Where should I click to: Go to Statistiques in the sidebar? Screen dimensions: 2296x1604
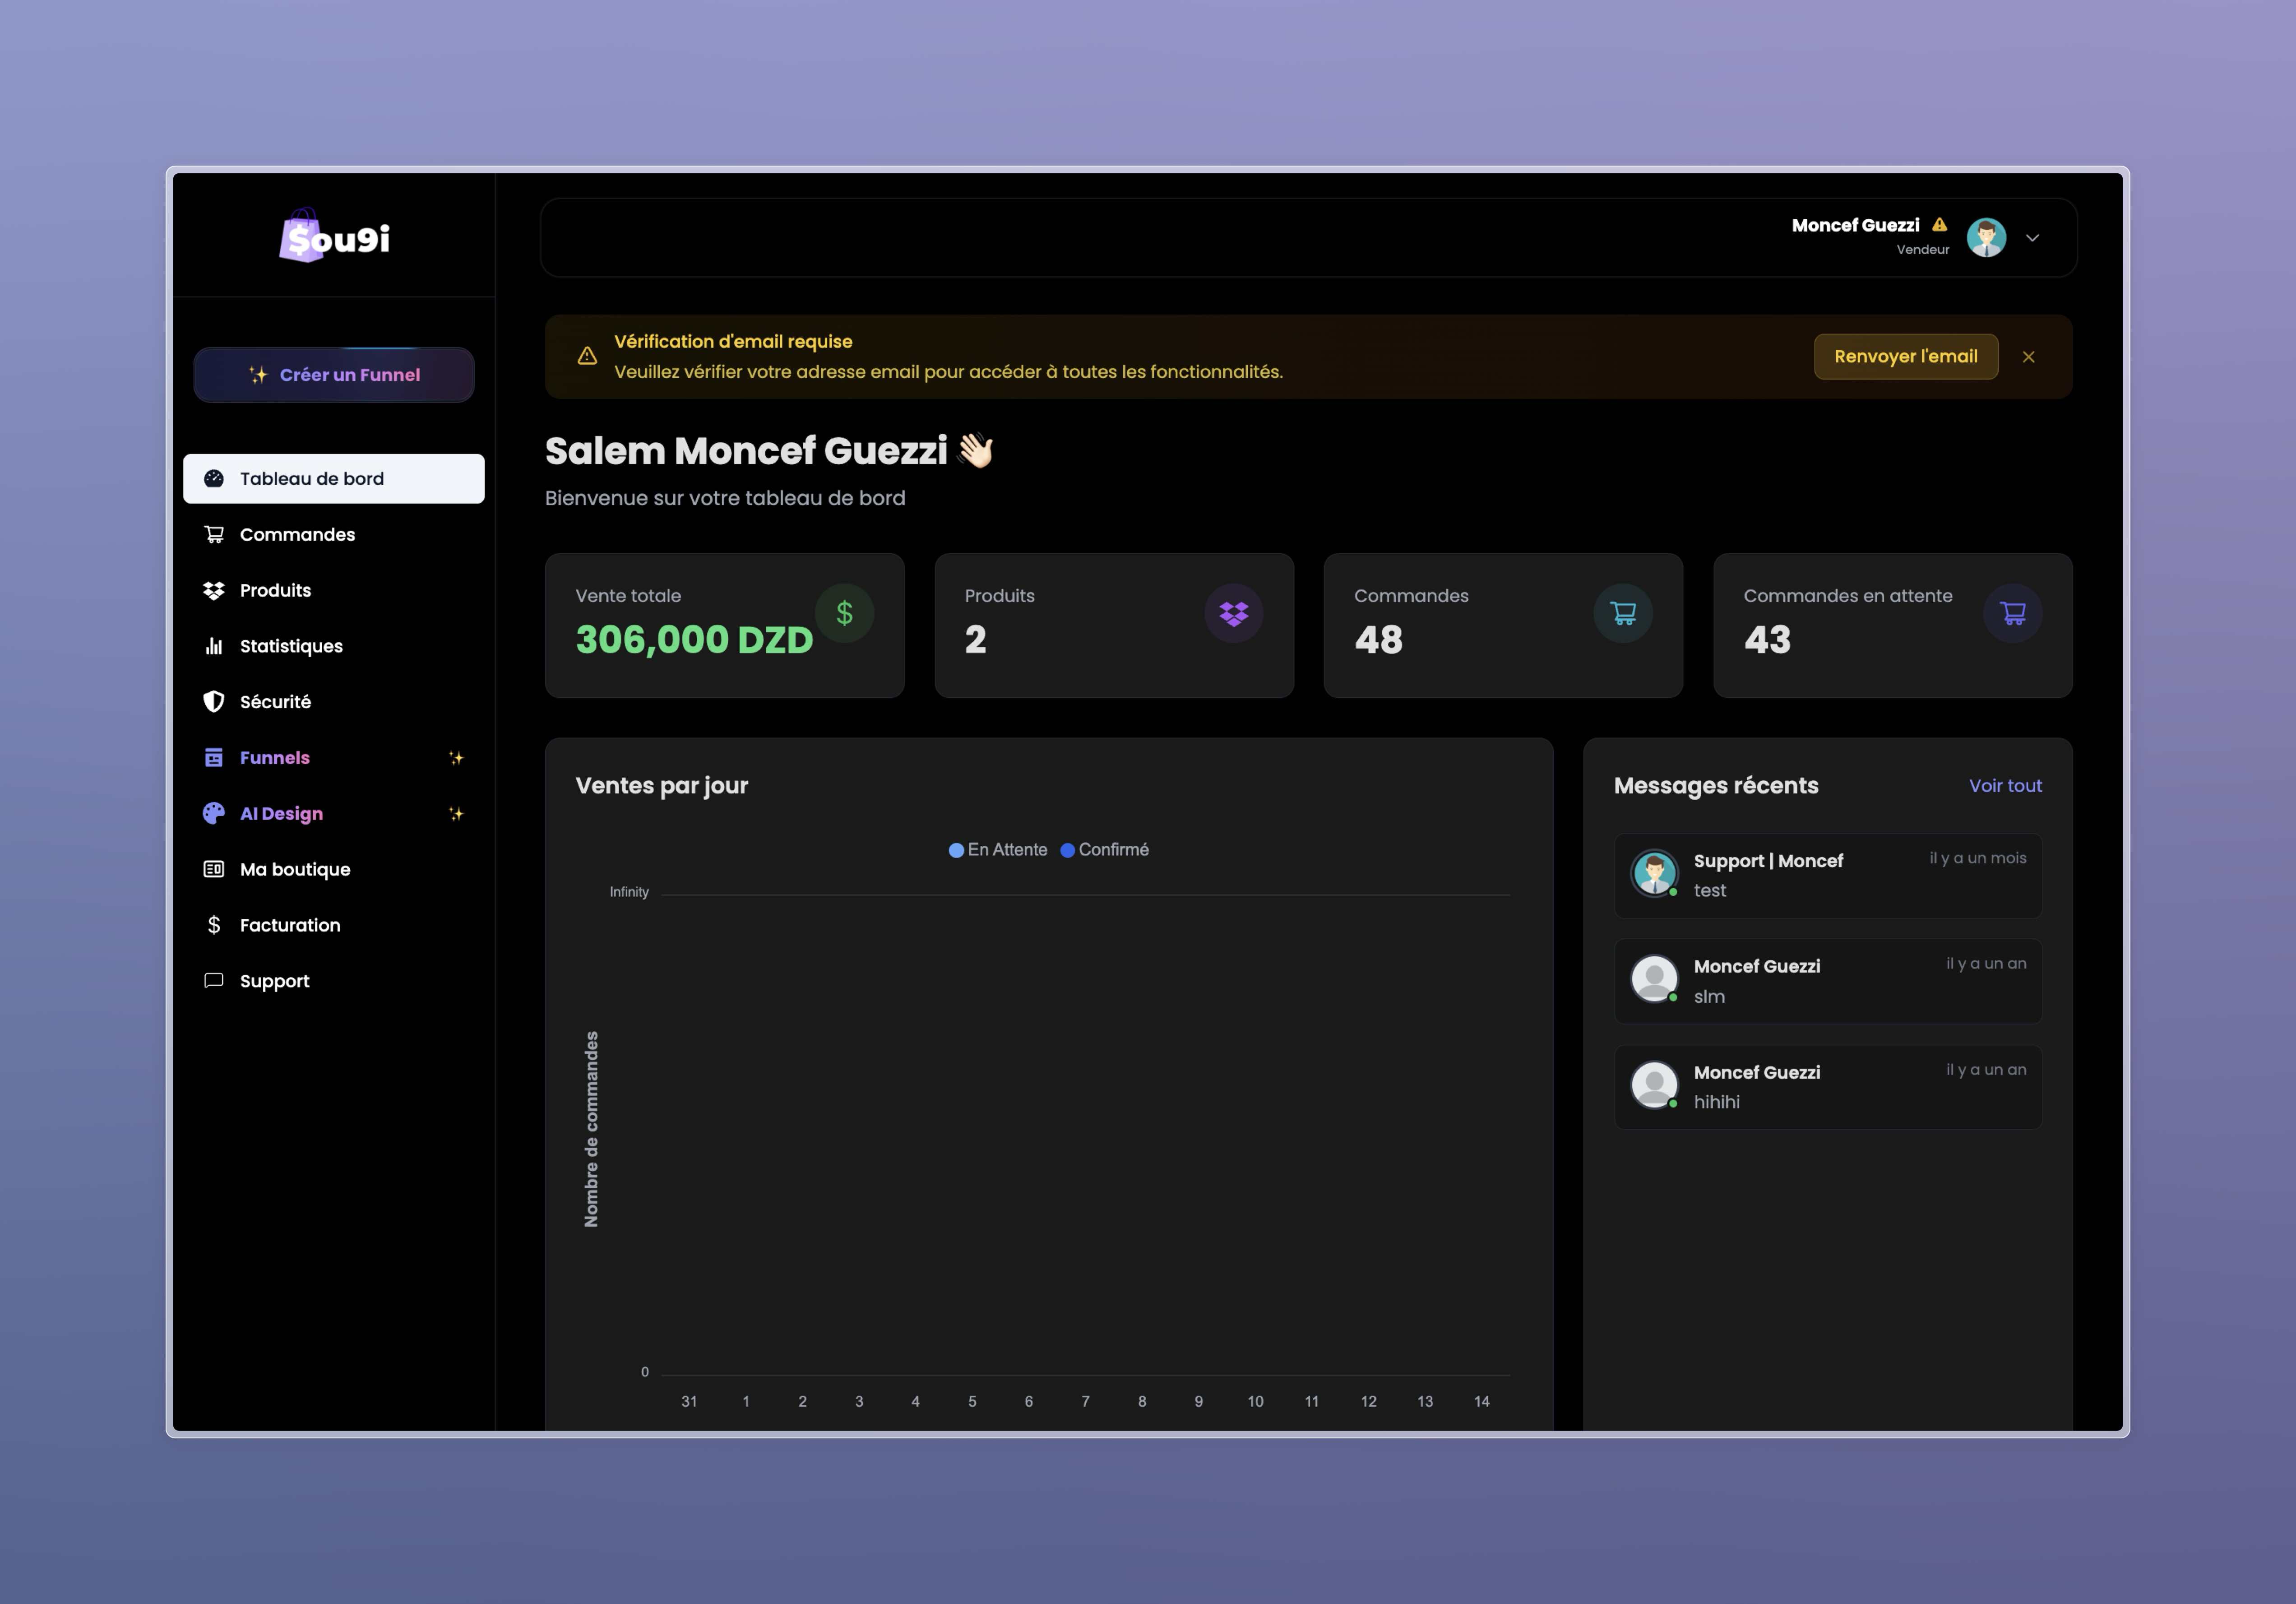coord(291,646)
